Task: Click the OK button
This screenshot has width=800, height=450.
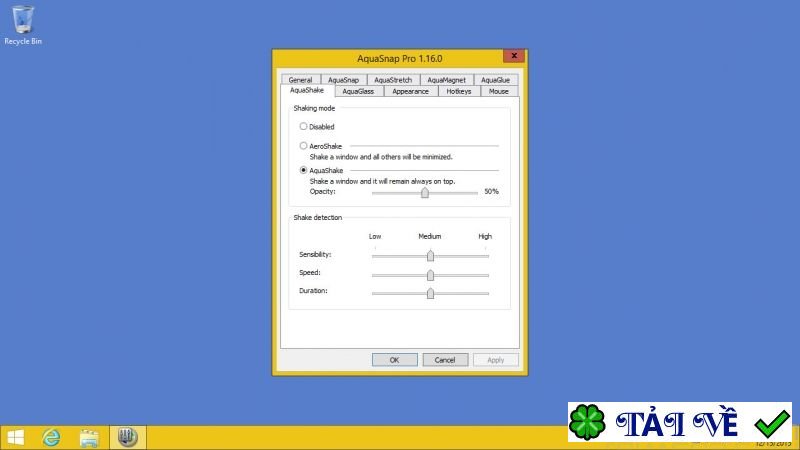Action: coord(394,360)
